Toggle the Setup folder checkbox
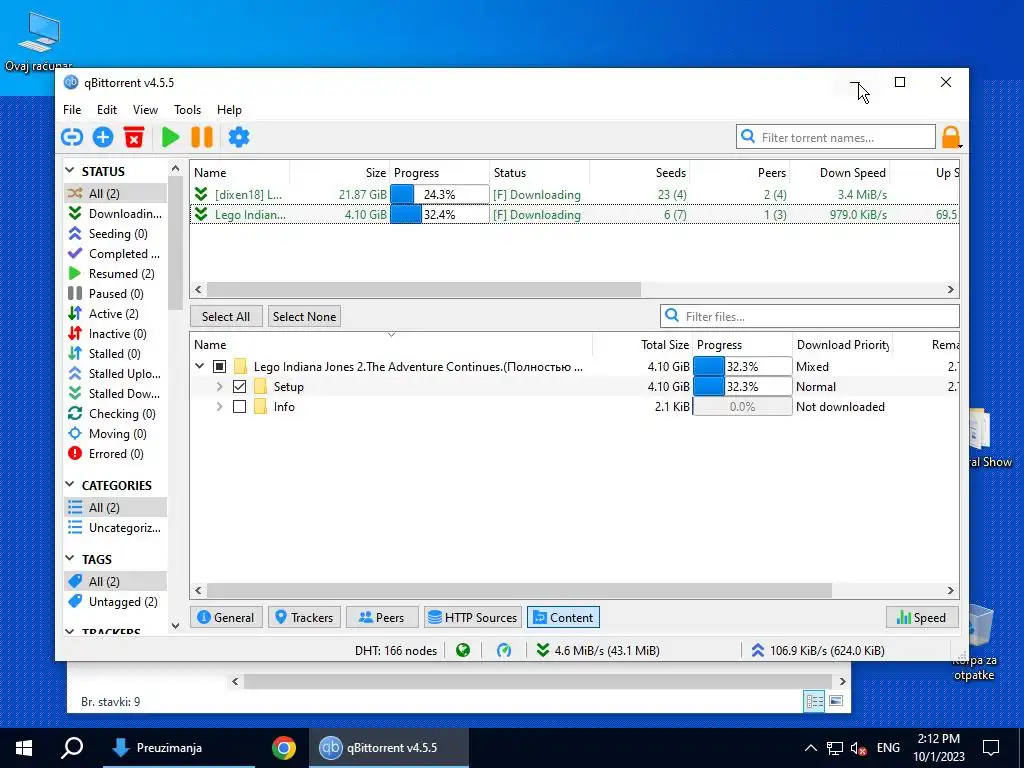Screen dimensions: 1024x768 pos(240,387)
